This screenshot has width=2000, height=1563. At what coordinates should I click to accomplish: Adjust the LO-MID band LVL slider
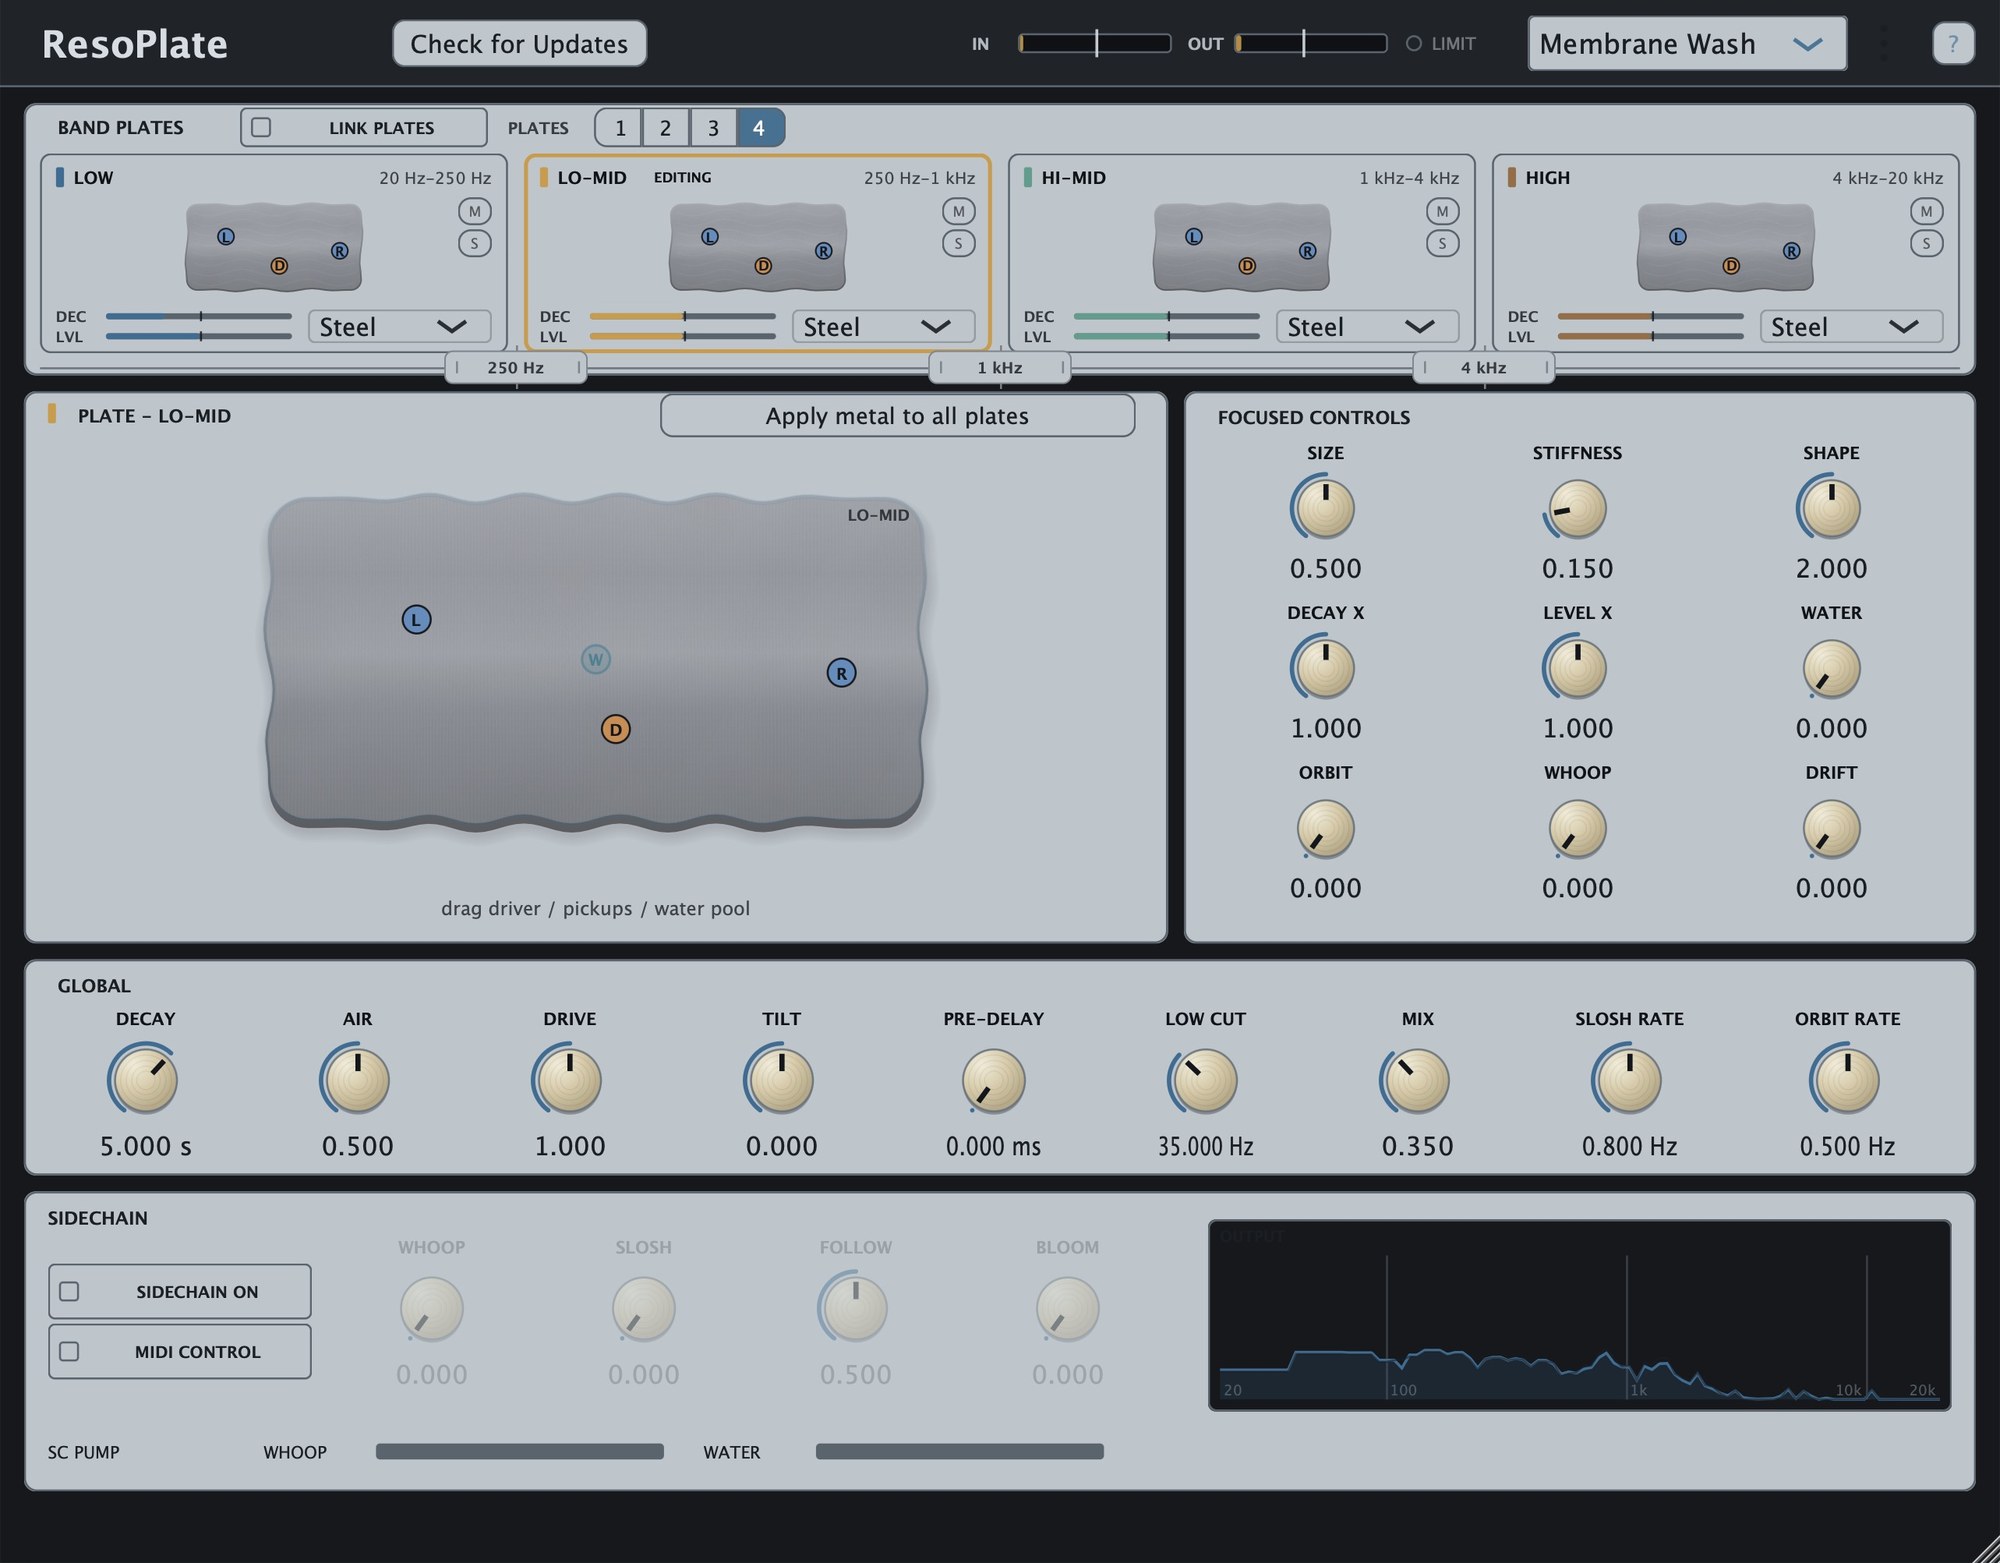(x=683, y=336)
